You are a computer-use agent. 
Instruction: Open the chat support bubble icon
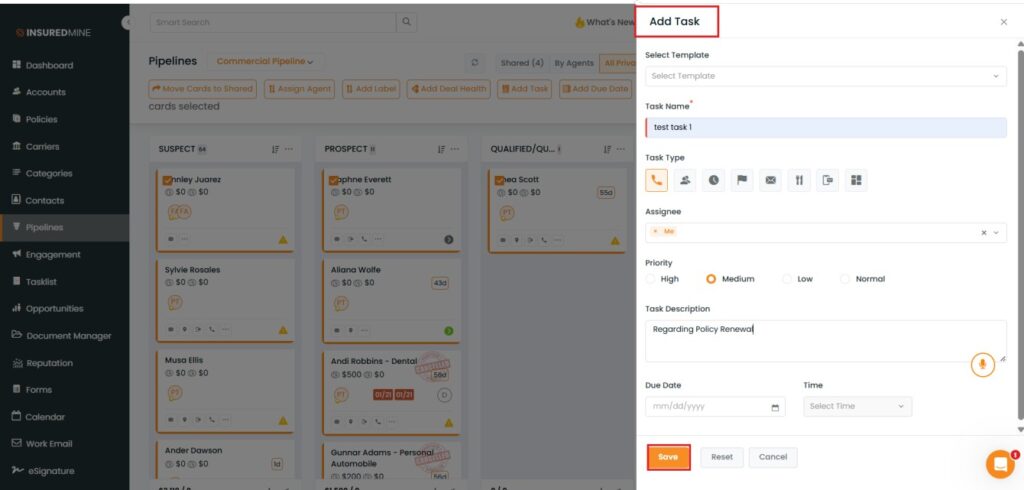[x=999, y=464]
